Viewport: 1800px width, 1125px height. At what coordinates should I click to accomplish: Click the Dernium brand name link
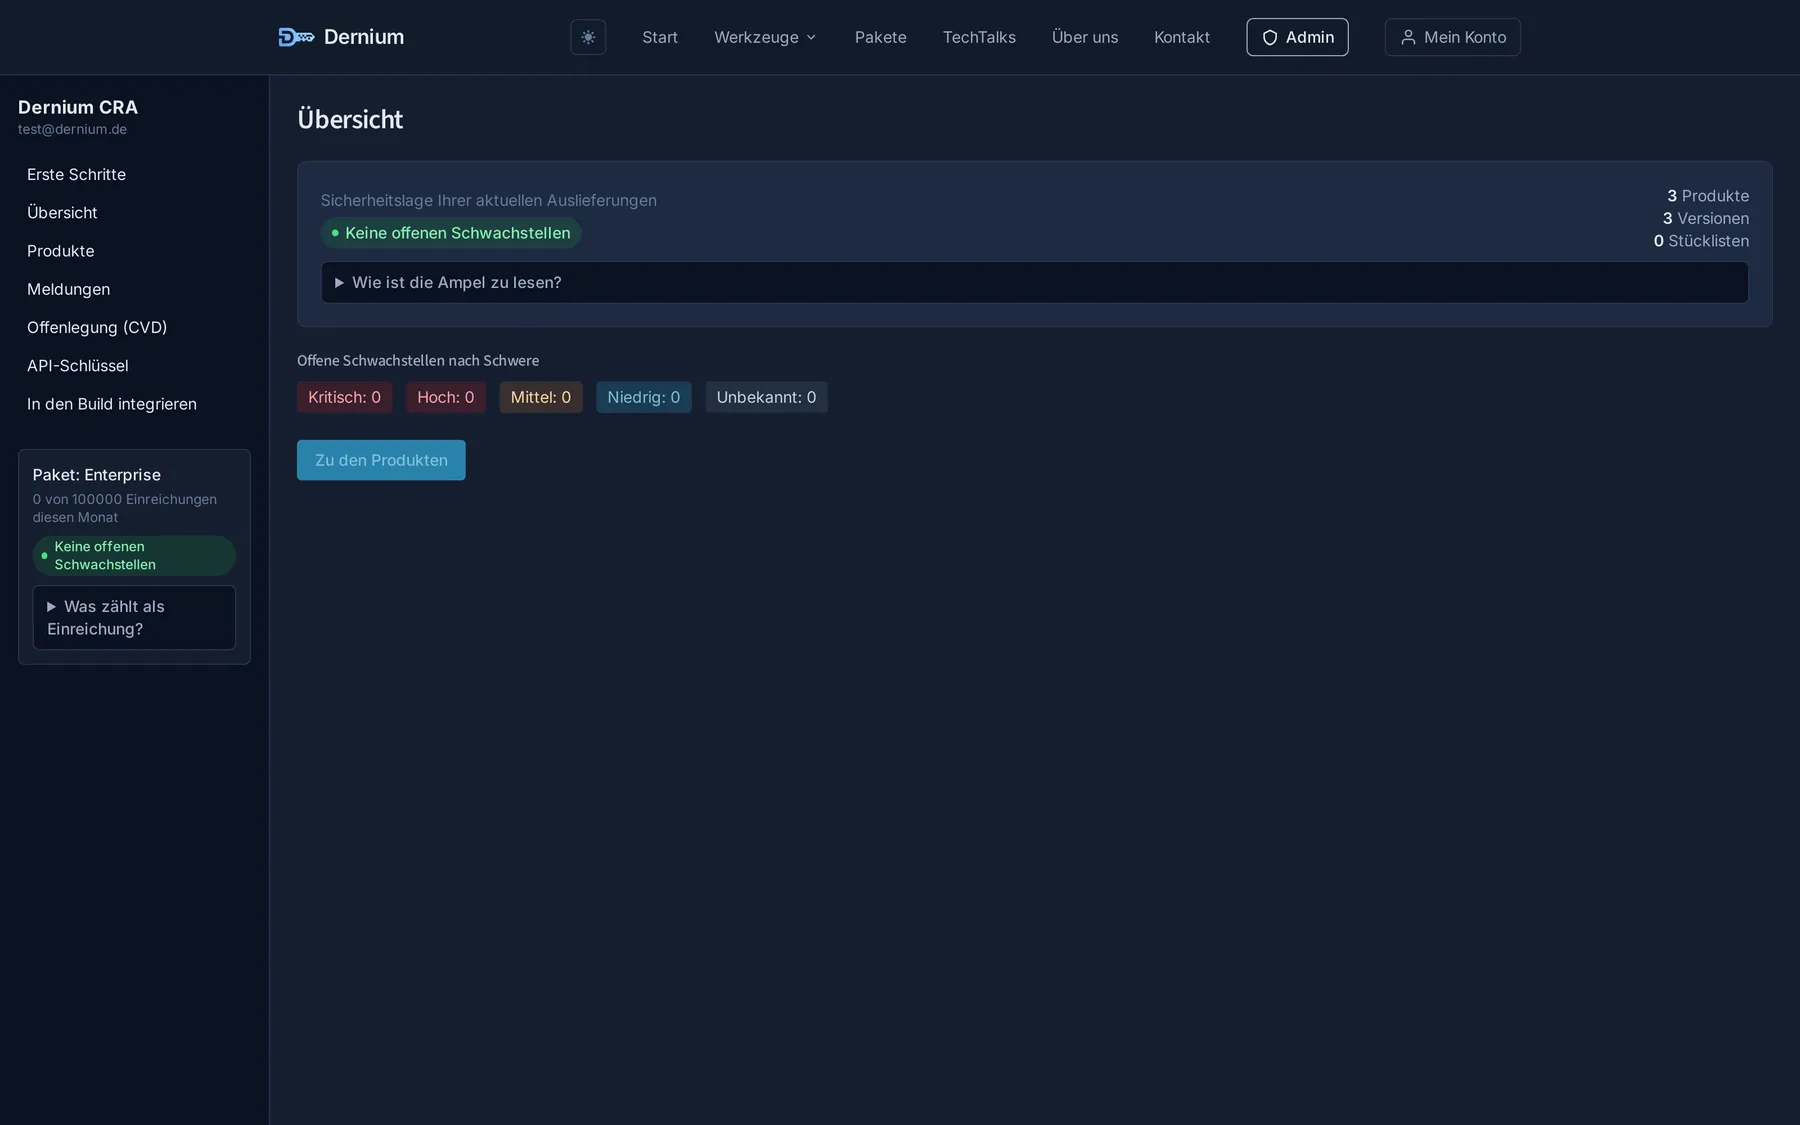pyautogui.click(x=364, y=37)
